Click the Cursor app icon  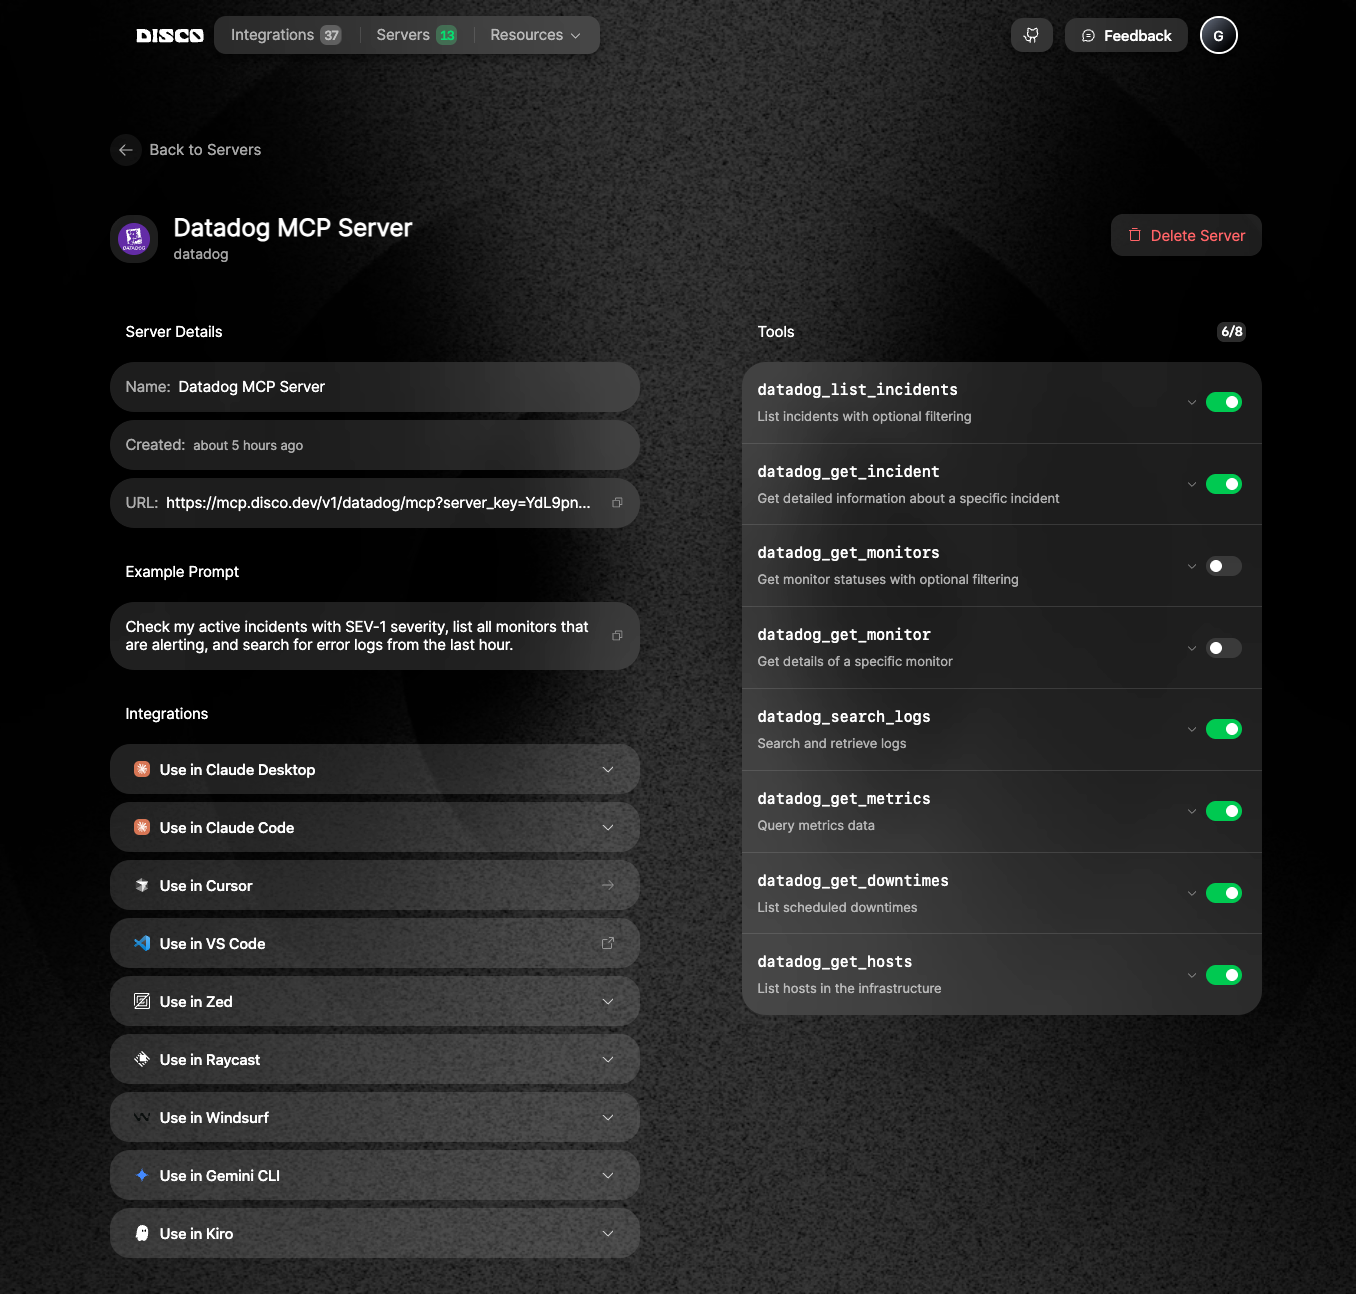tap(142, 886)
